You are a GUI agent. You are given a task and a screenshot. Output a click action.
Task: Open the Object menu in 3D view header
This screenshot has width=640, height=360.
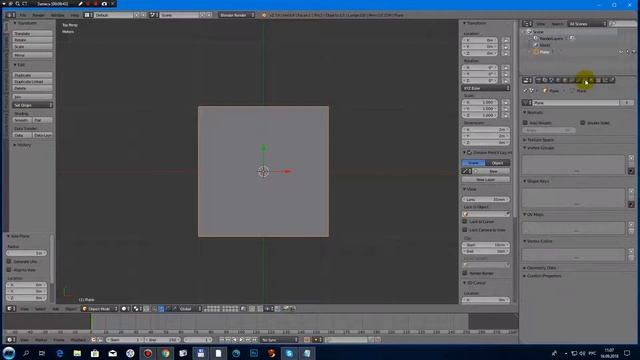[x=71, y=309]
